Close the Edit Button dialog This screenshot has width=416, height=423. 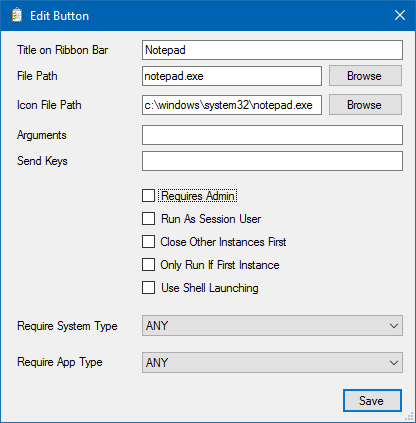(x=400, y=15)
